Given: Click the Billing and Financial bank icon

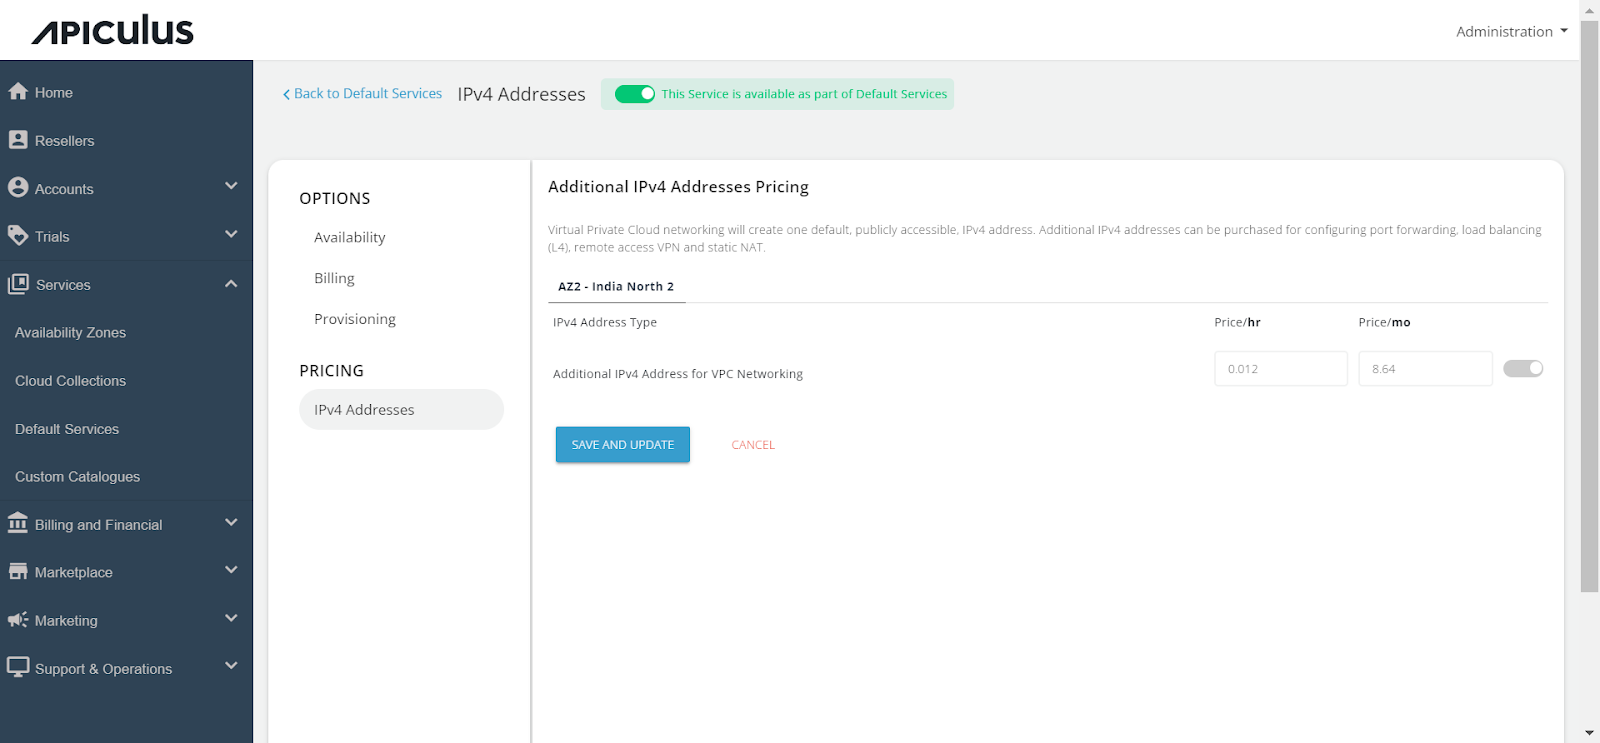Looking at the screenshot, I should pos(18,524).
